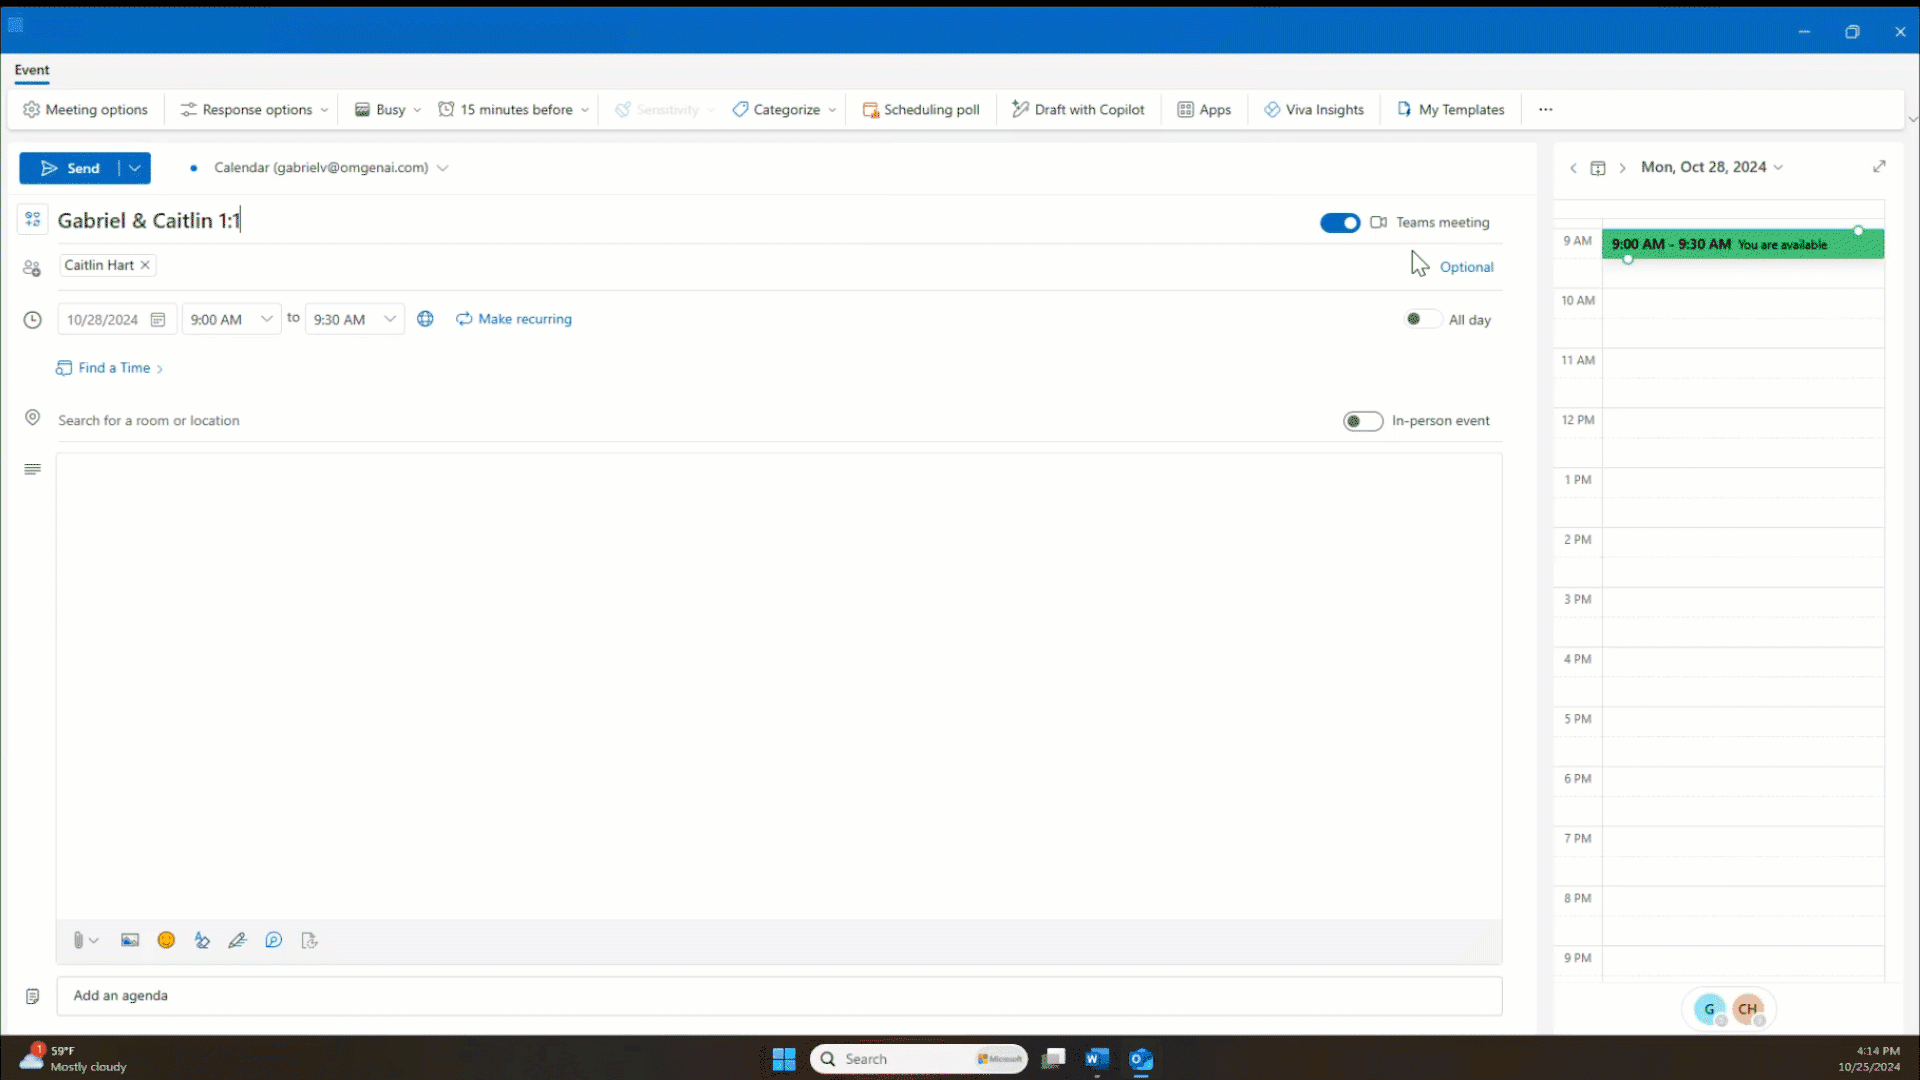Open the Categorize menu
The height and width of the screenshot is (1080, 1920).
(784, 109)
